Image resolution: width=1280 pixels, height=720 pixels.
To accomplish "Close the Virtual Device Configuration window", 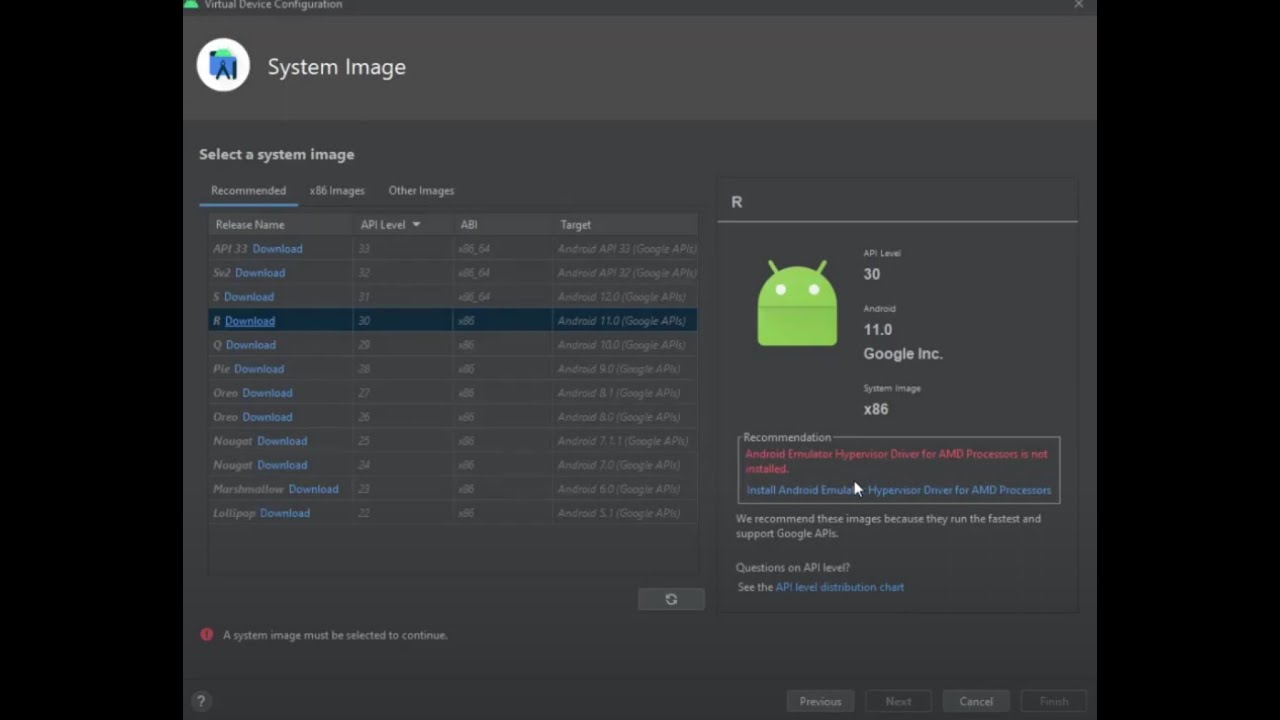I will tap(1078, 5).
